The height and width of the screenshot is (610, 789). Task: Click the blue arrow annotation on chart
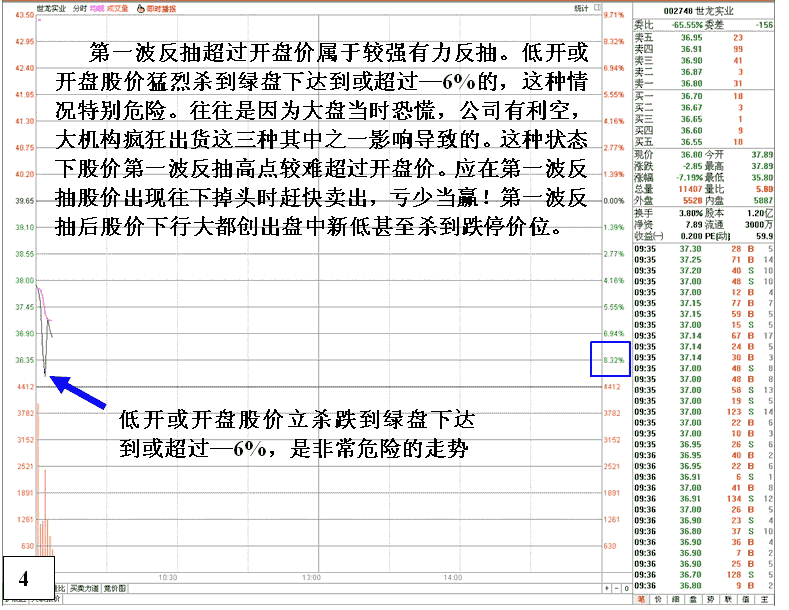78,391
